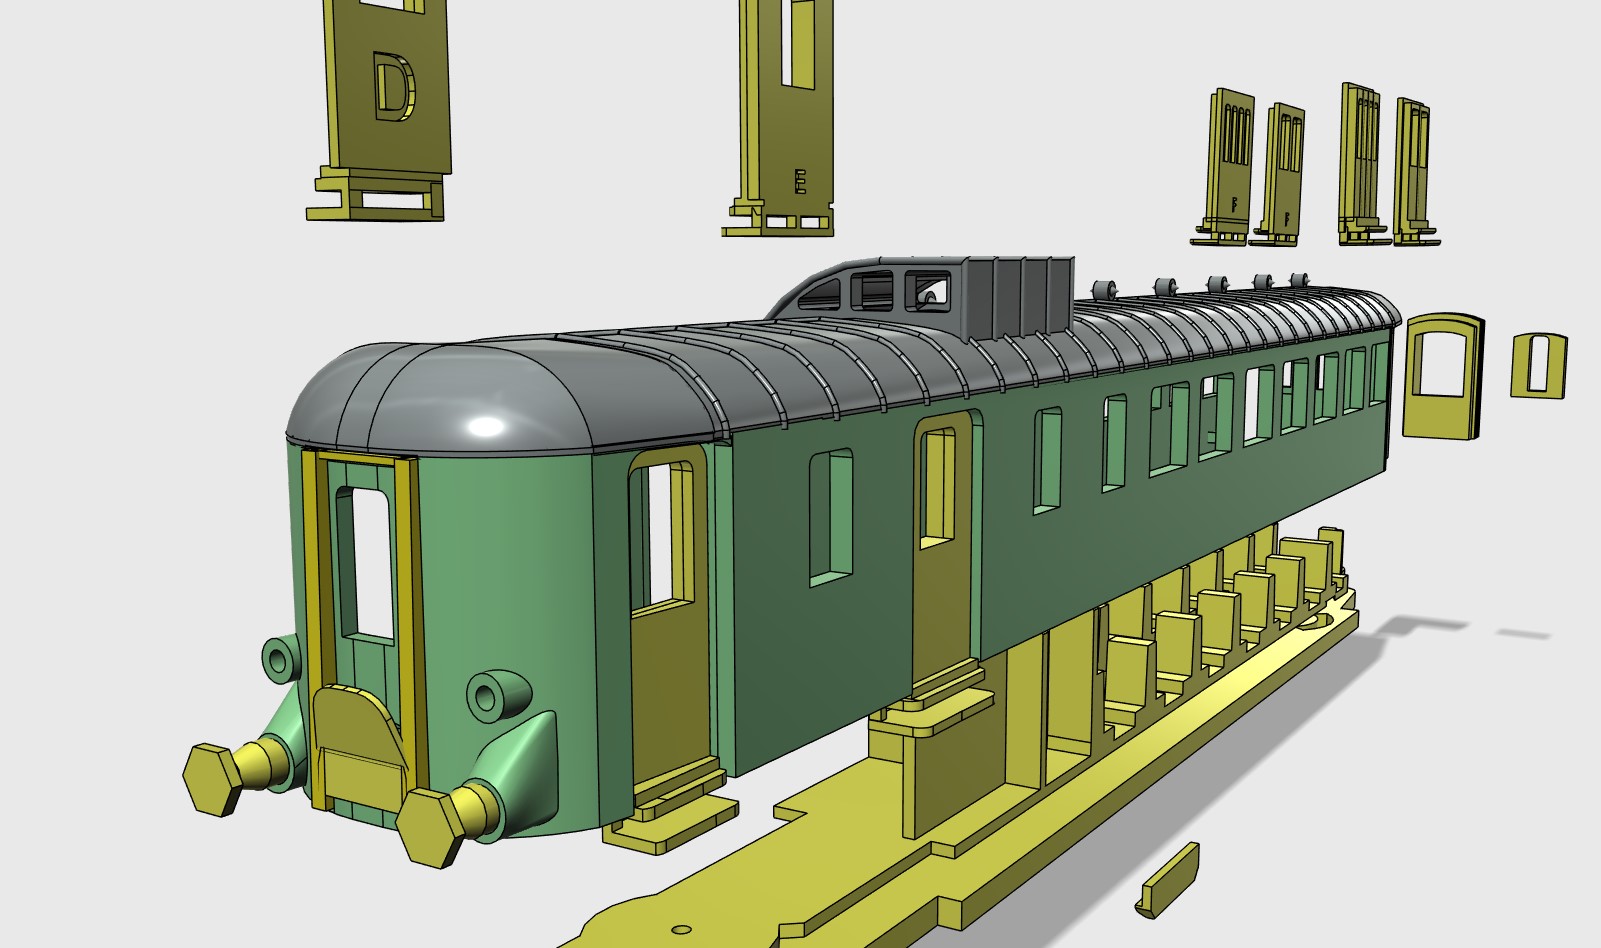Click the left hexagonal buffer head
Viewport: 1601px width, 948px height.
[212, 778]
